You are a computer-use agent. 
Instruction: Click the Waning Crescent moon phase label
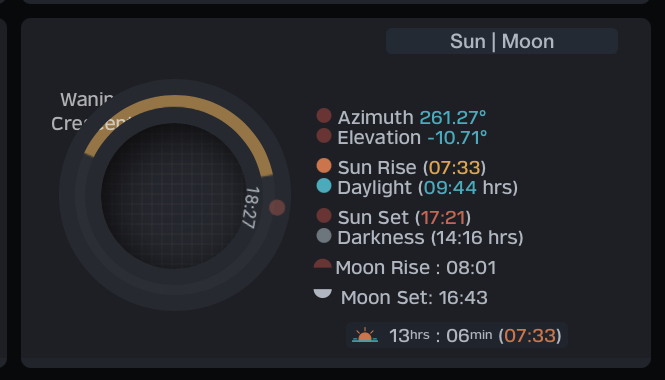tap(87, 112)
